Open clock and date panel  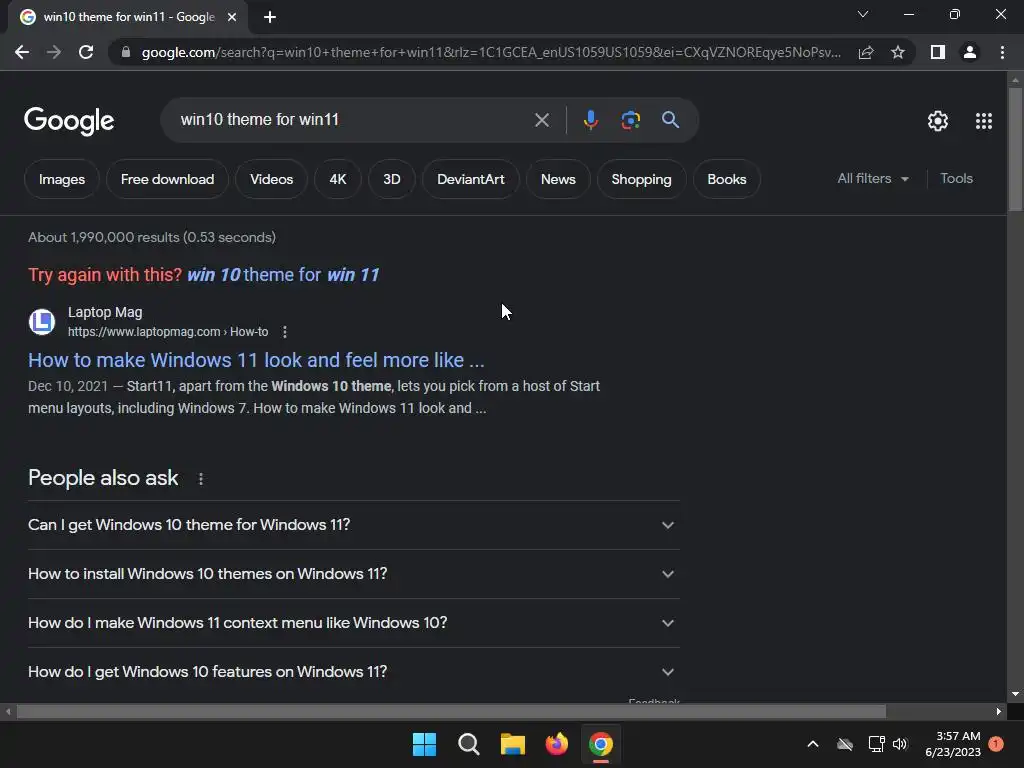(x=953, y=744)
